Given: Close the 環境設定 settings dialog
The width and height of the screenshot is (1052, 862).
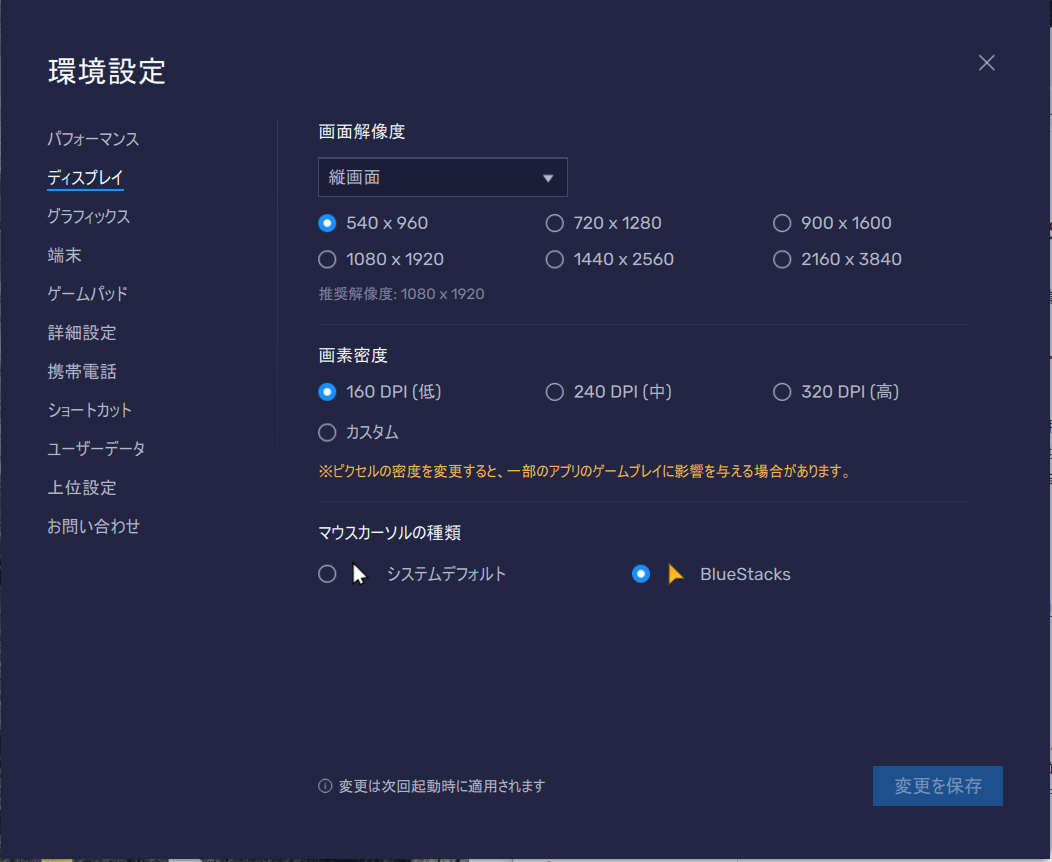Looking at the screenshot, I should coord(987,63).
